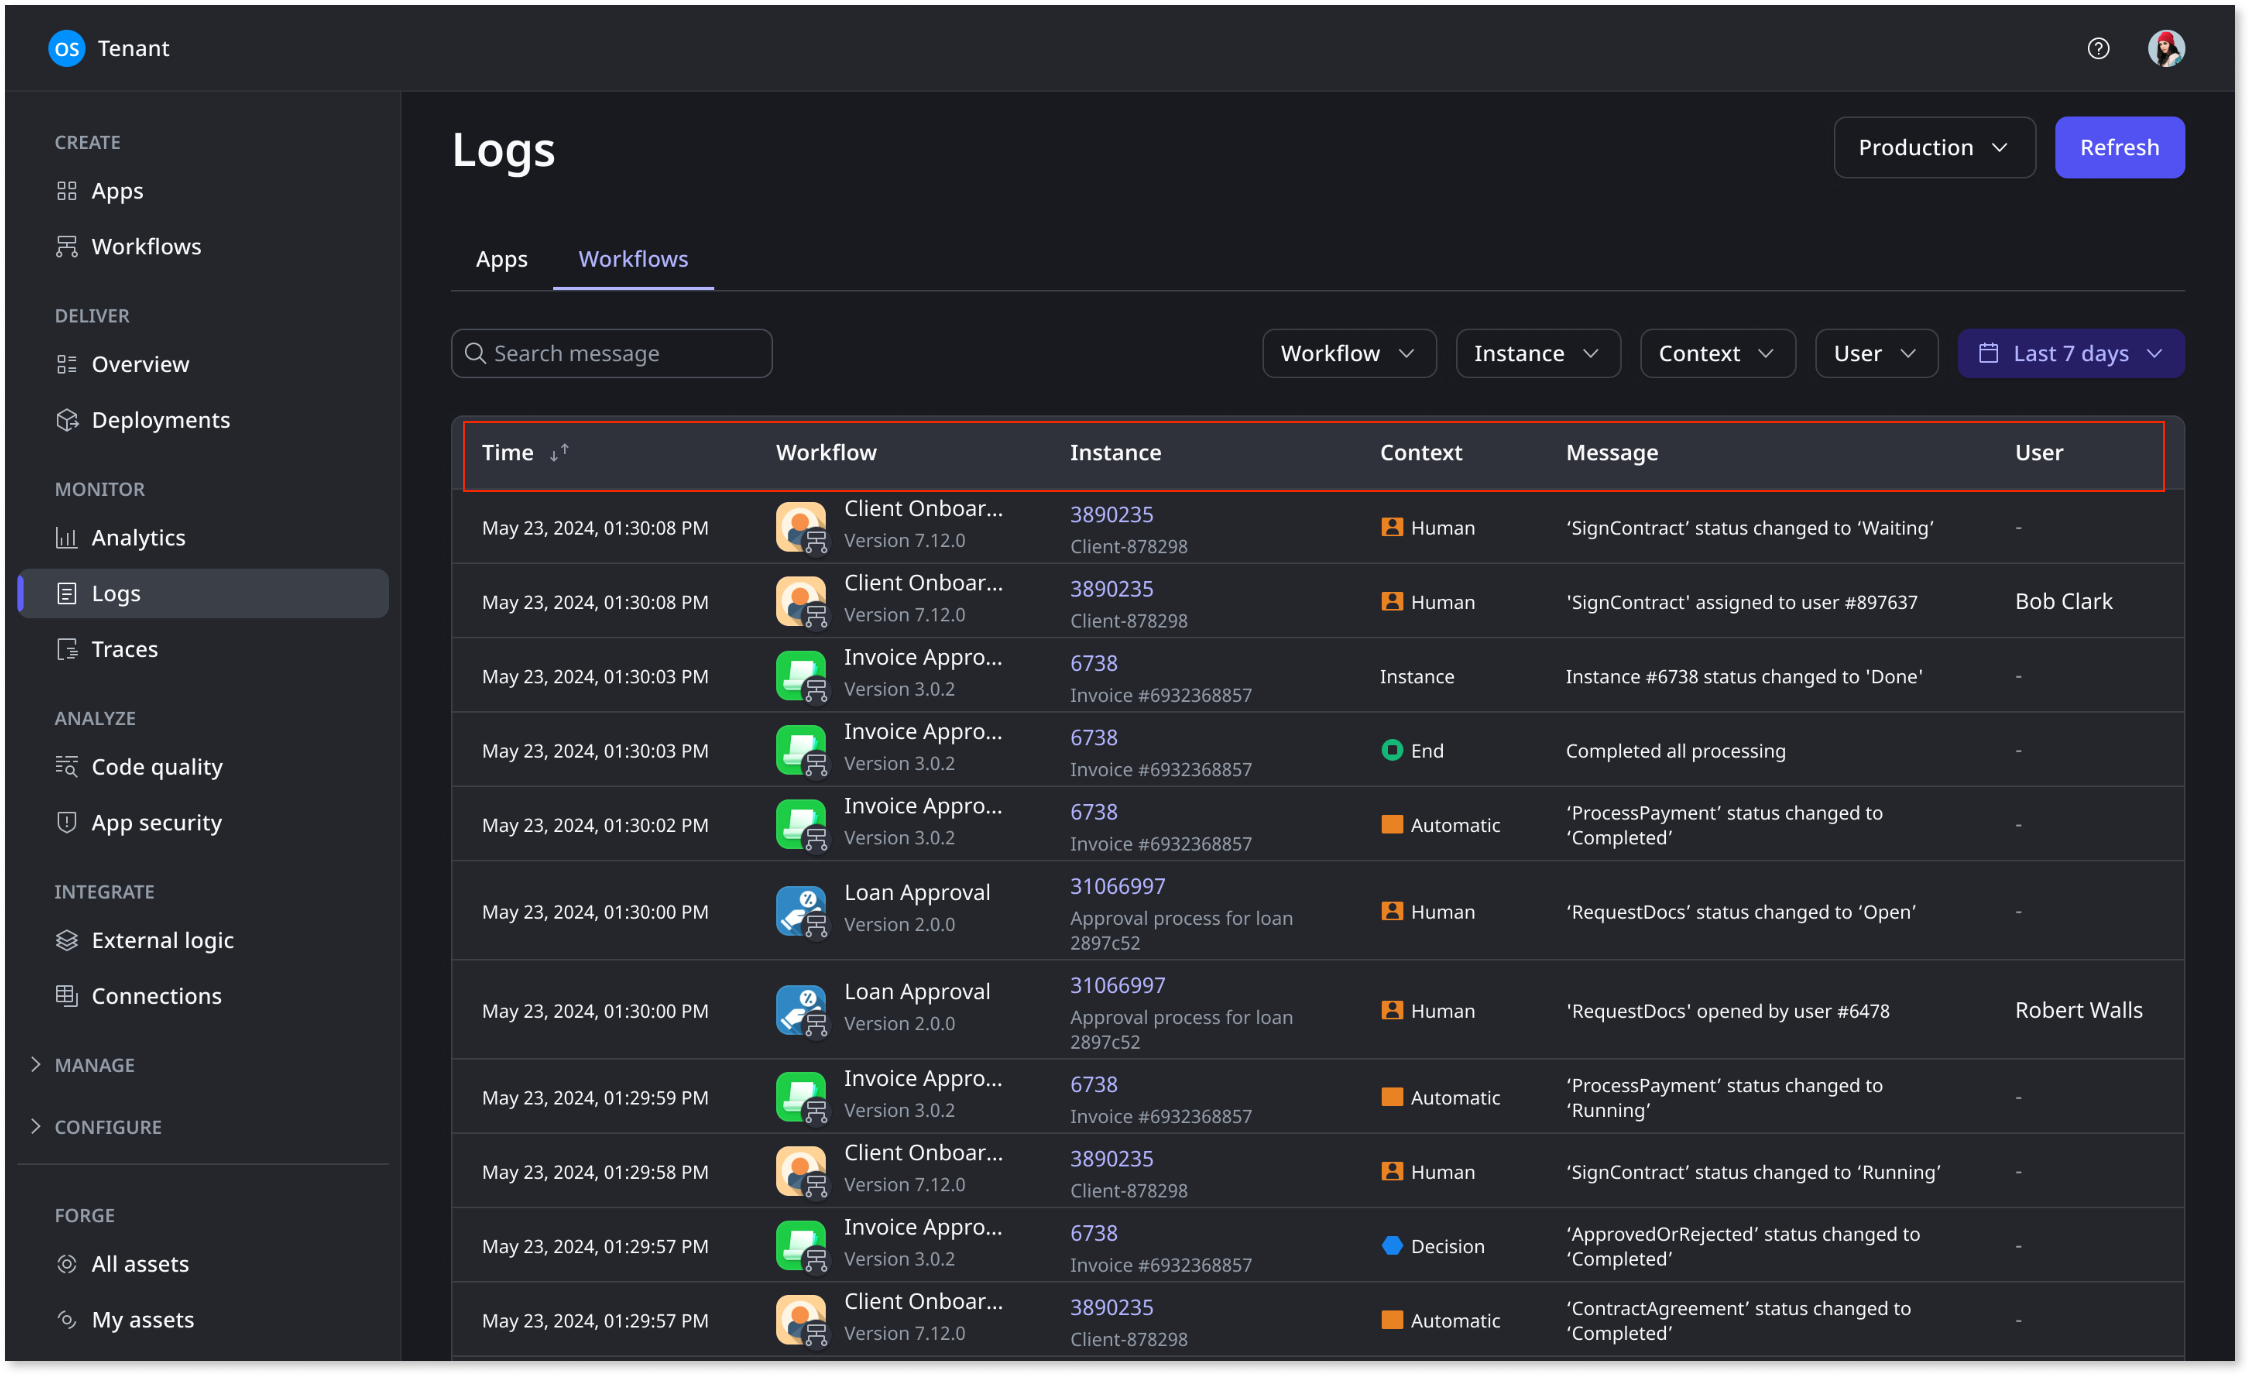Click the help question-mark icon

click(x=2098, y=48)
